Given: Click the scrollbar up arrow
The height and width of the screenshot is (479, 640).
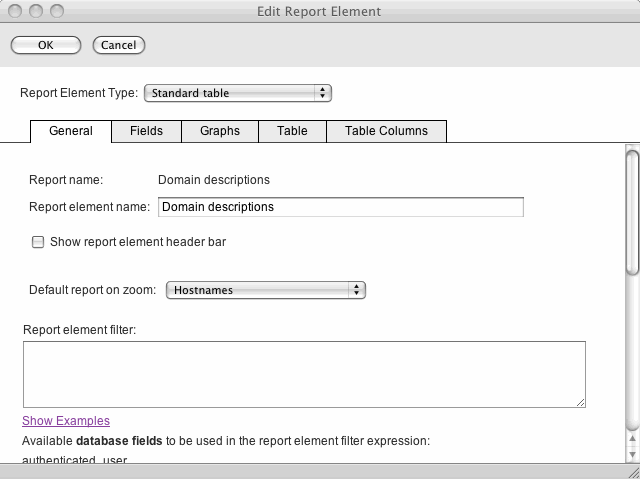Looking at the screenshot, I should 631,440.
